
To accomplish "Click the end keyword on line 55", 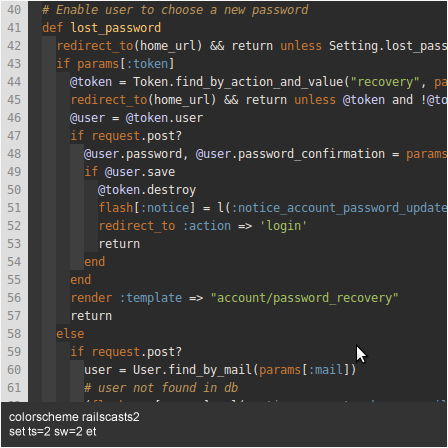I will click(81, 280).
